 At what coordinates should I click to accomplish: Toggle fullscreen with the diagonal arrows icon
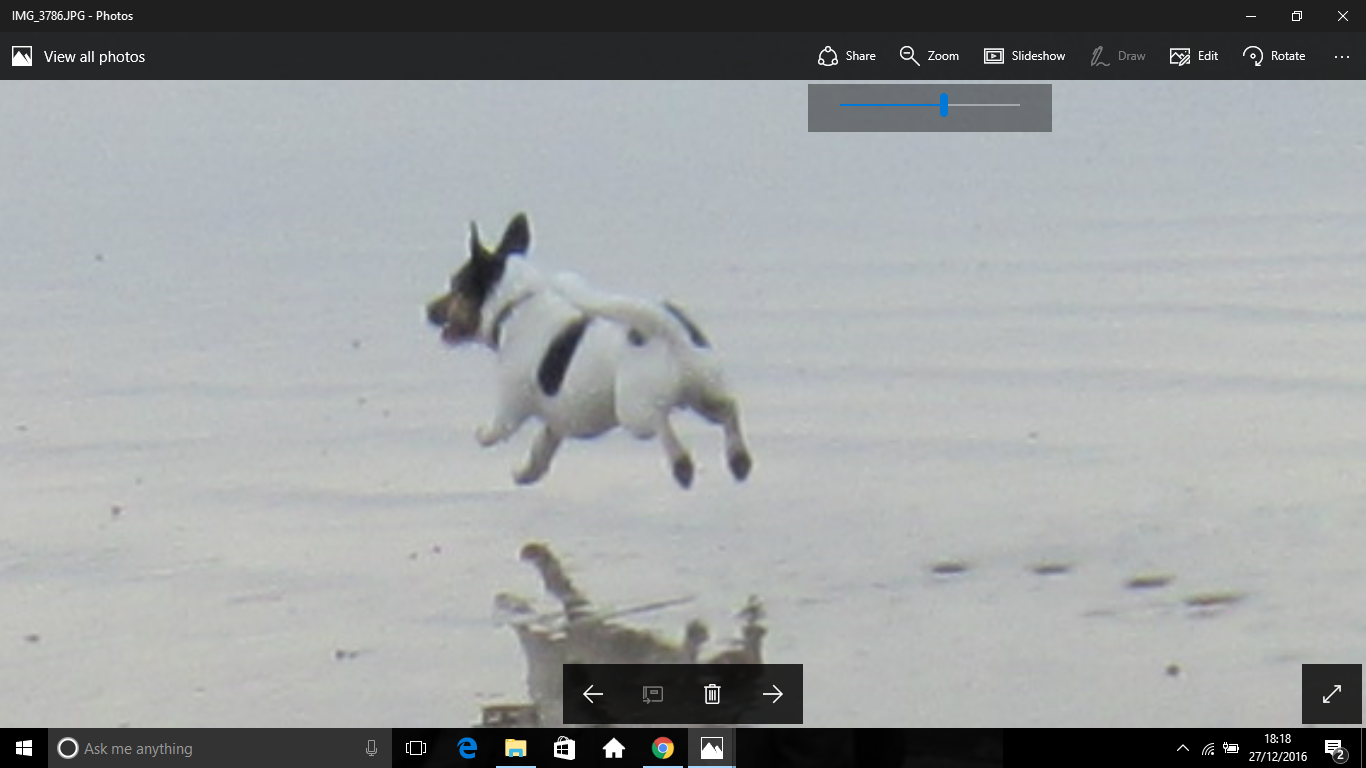[1332, 694]
